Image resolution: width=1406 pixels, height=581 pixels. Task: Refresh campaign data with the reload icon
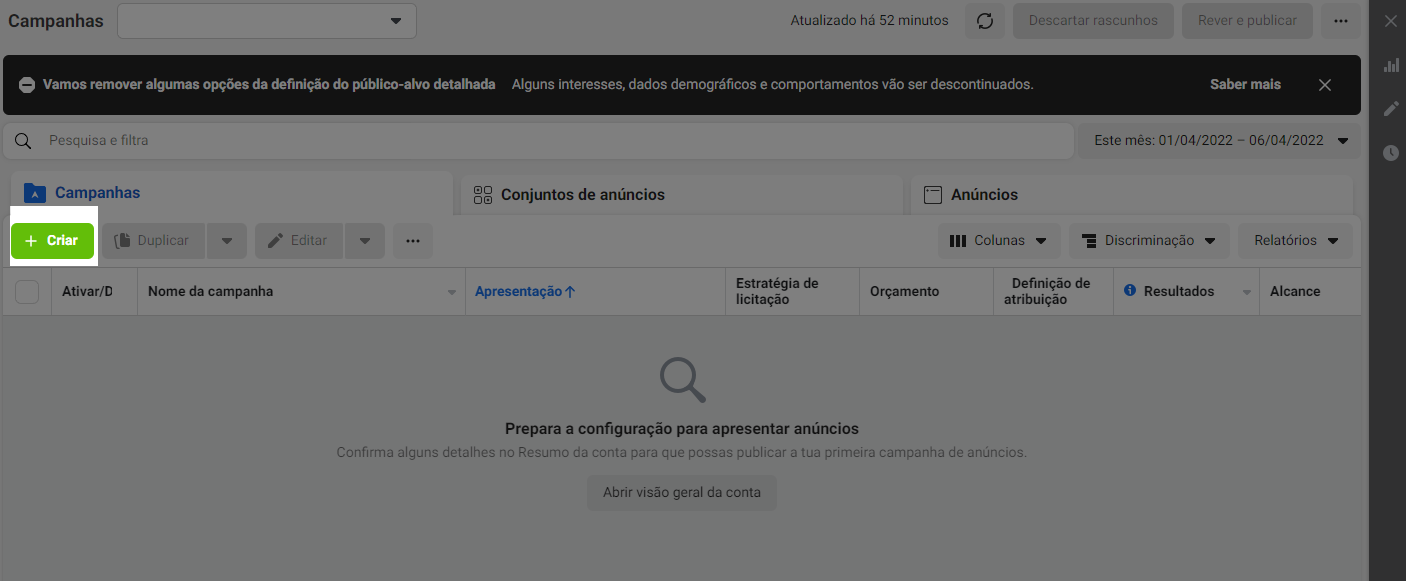tap(985, 21)
